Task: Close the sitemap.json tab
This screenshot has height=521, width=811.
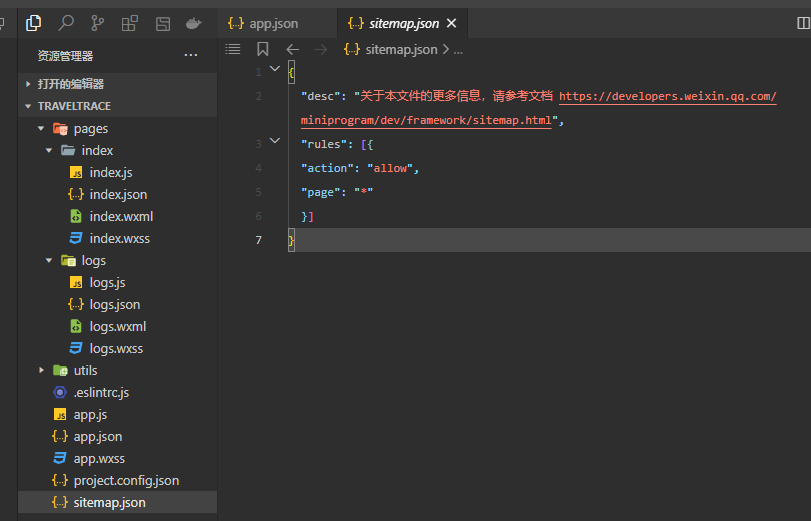Action: coord(452,23)
